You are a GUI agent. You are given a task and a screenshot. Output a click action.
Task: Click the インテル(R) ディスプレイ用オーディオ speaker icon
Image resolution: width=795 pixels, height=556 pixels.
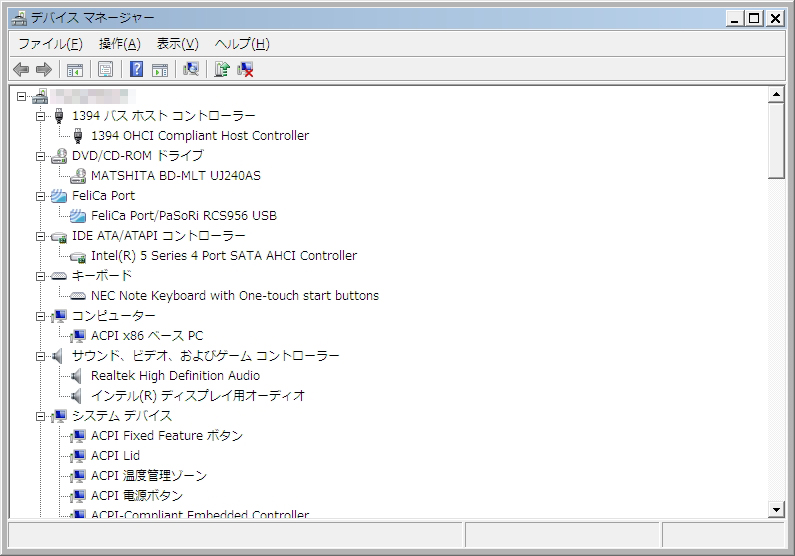[77, 396]
